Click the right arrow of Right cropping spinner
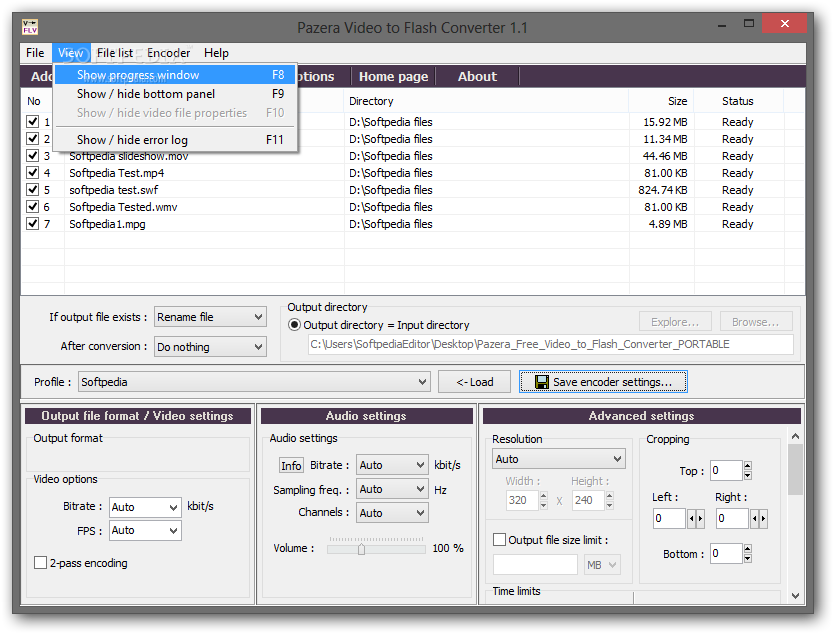The image size is (834, 634). pyautogui.click(x=763, y=519)
